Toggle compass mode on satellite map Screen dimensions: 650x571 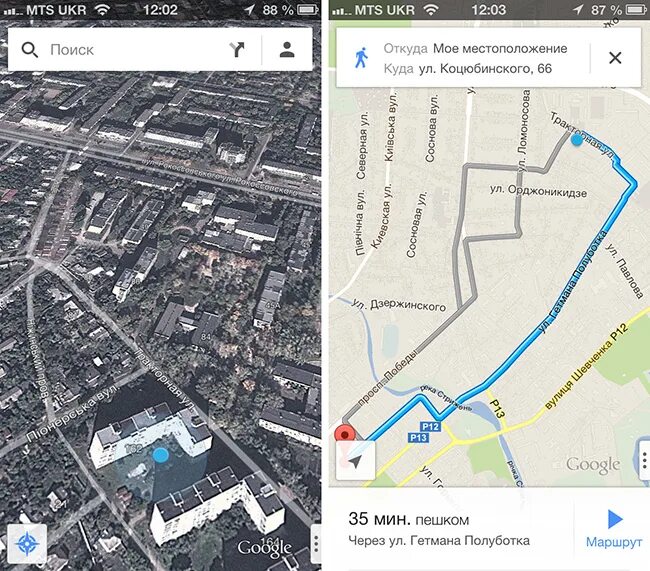[x=27, y=543]
